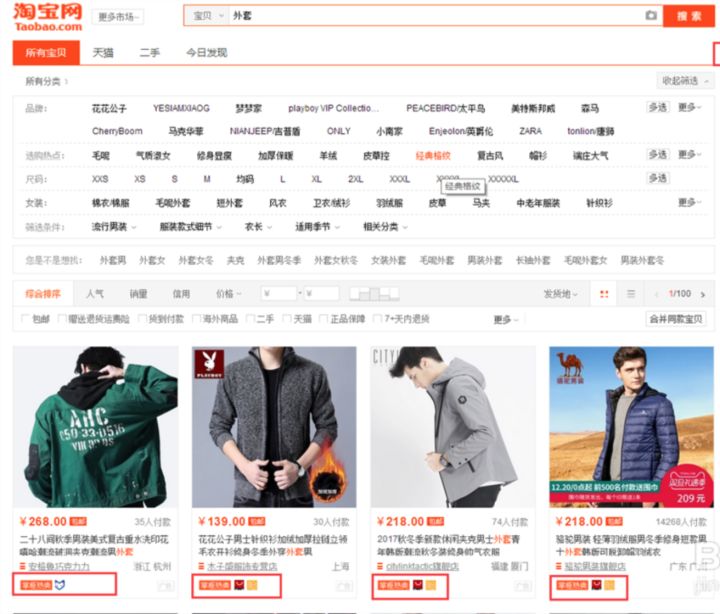Open the 宝贝 search type dropdown
720x614 pixels.
208,16
